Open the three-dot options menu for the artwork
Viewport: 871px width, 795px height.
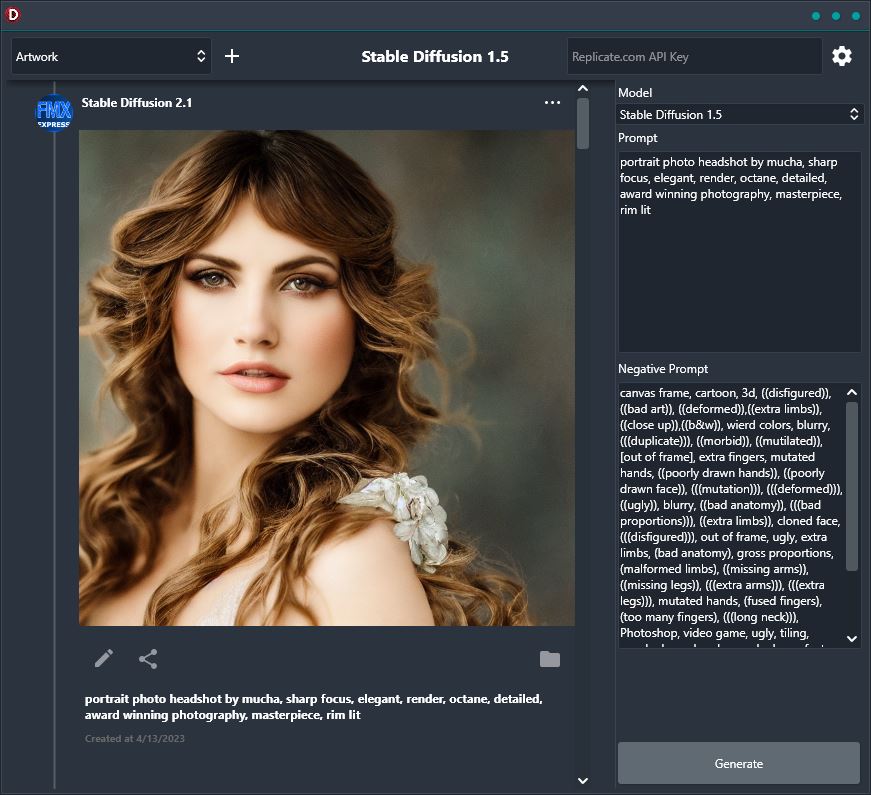pos(552,102)
